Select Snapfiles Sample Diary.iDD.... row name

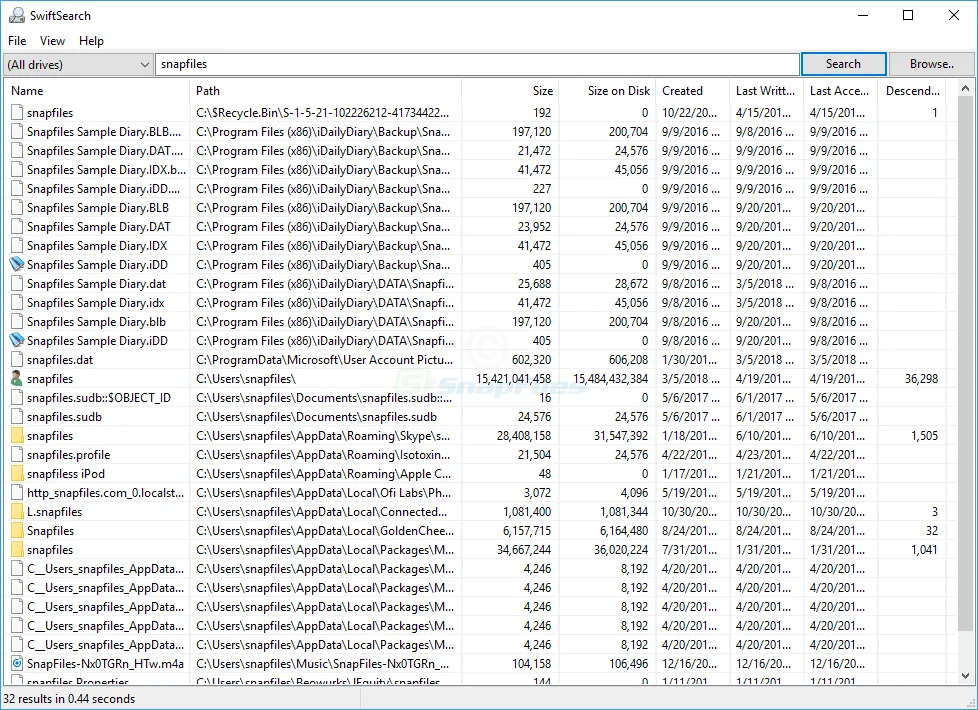104,189
